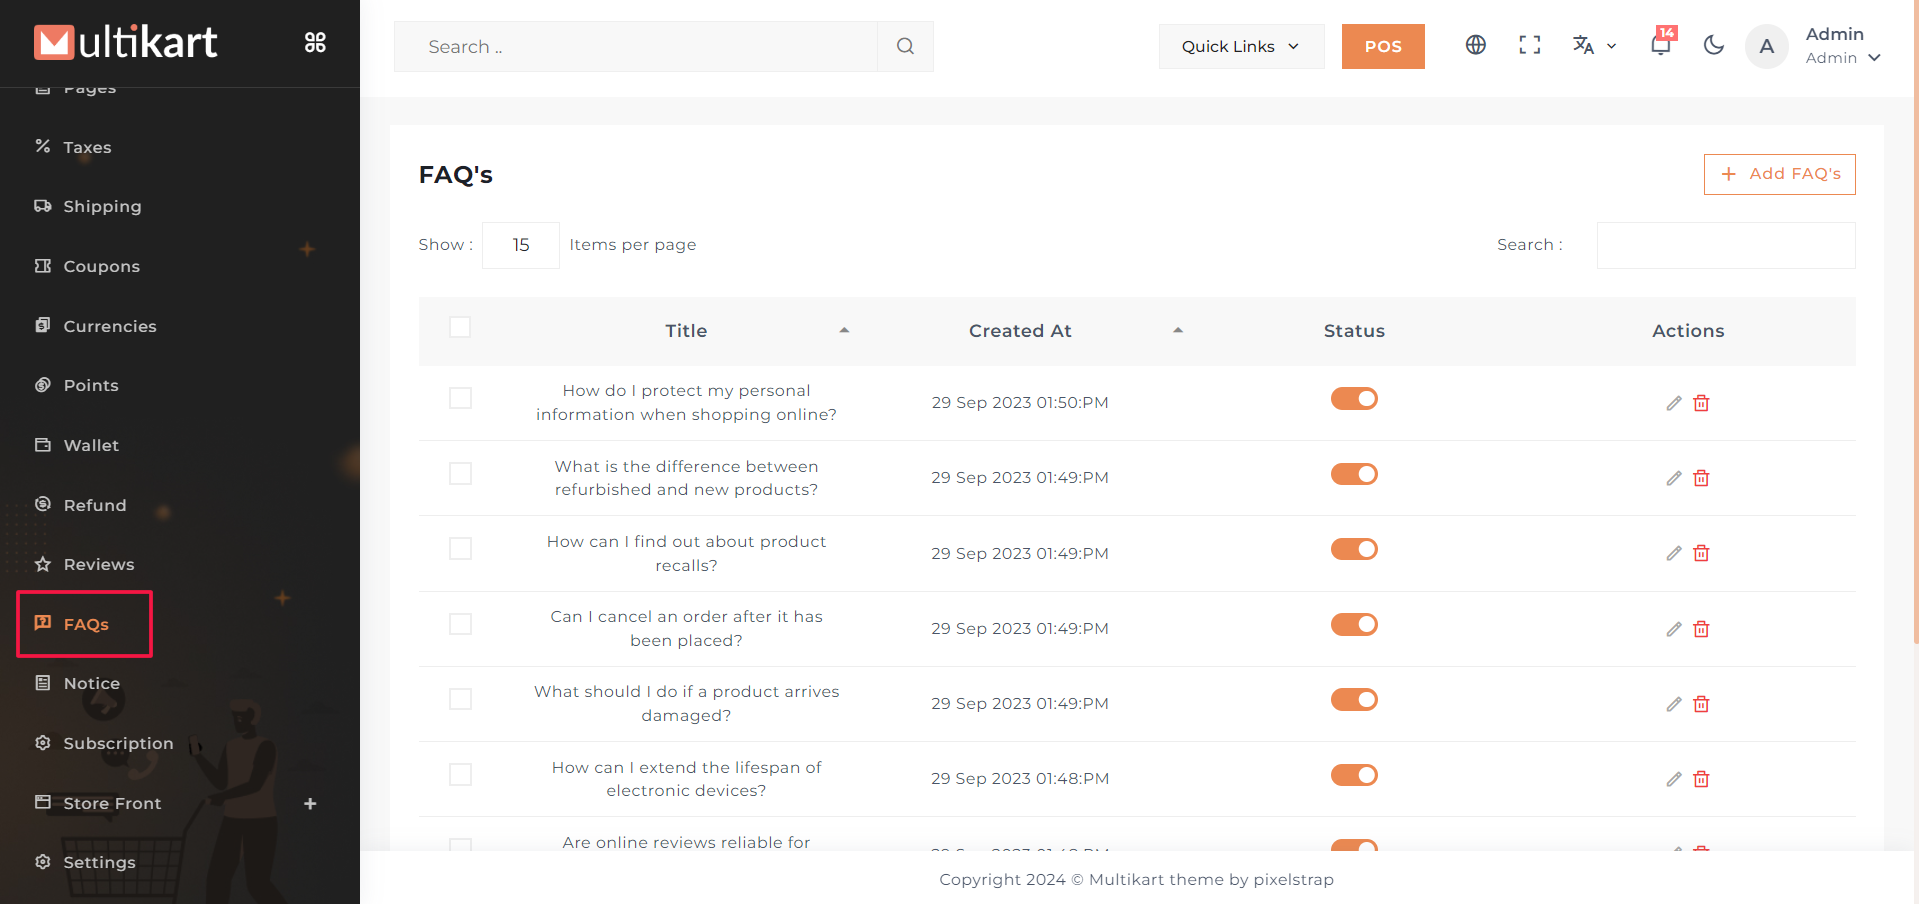Open the Quick Links dropdown
The image size is (1919, 904).
pyautogui.click(x=1240, y=46)
